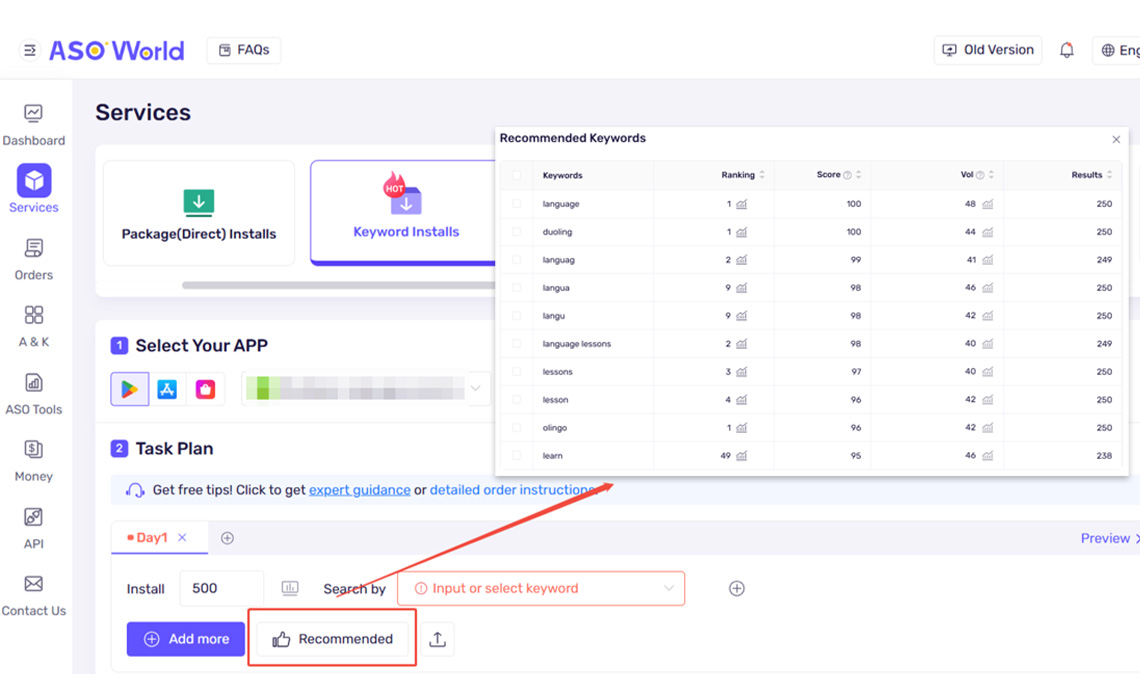The image size is (1140, 700).
Task: Click Add more button
Action: pos(185,639)
